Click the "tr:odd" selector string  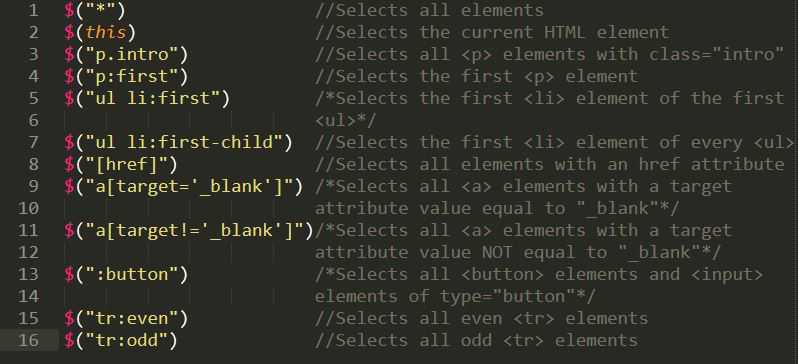[x=126, y=340]
